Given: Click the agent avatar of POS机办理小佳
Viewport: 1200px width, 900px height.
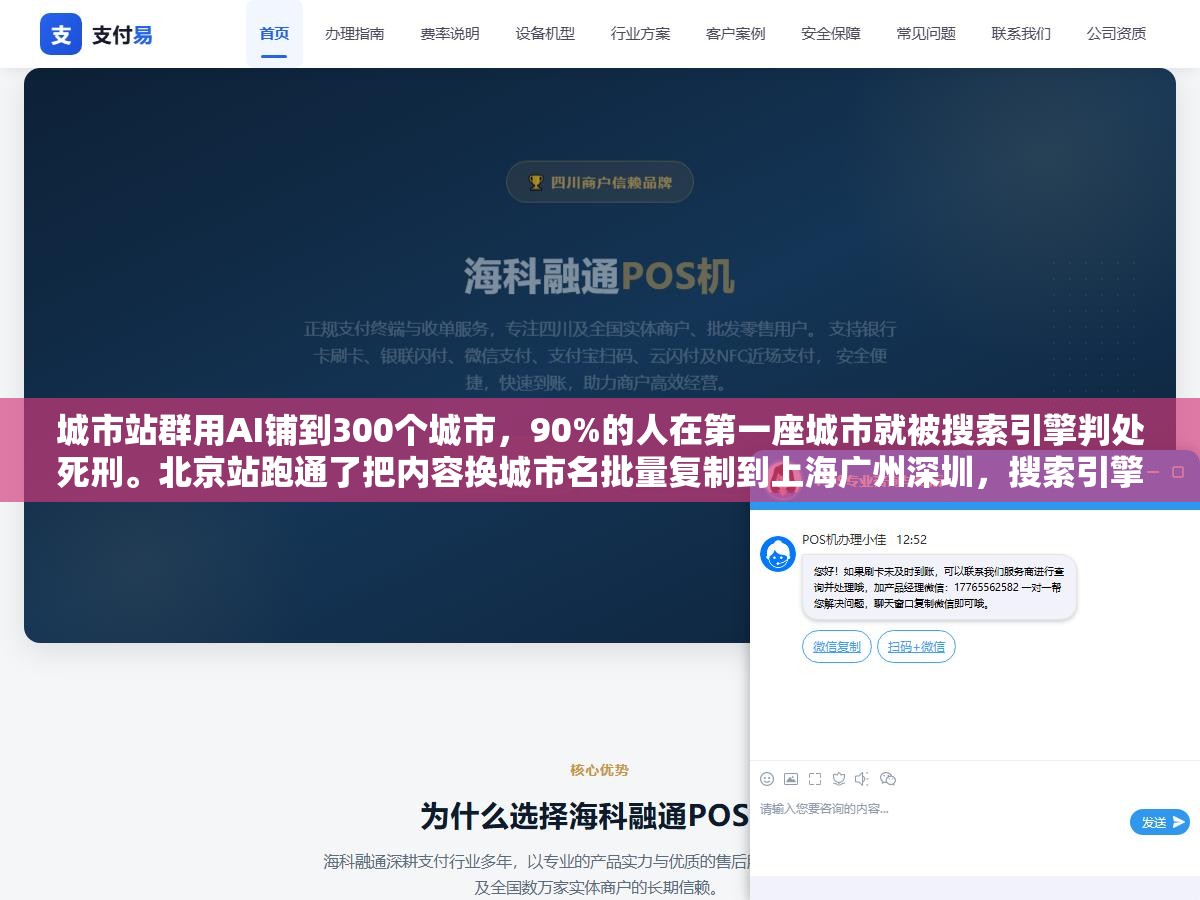Looking at the screenshot, I should 778,554.
